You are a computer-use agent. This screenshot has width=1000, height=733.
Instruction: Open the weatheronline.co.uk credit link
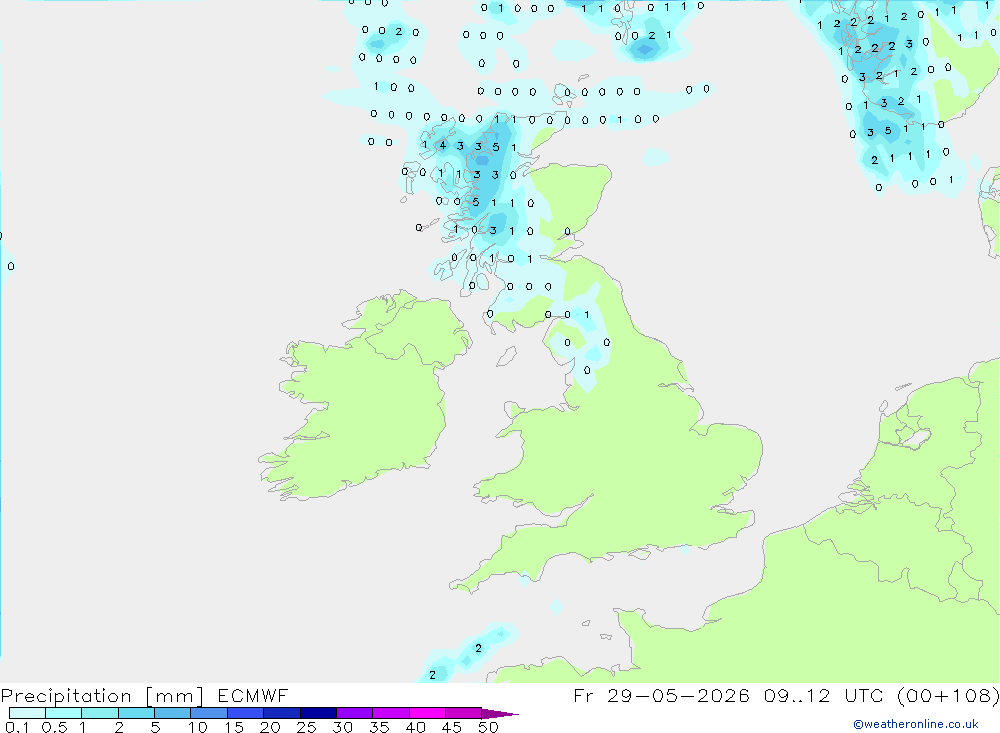pos(916,724)
